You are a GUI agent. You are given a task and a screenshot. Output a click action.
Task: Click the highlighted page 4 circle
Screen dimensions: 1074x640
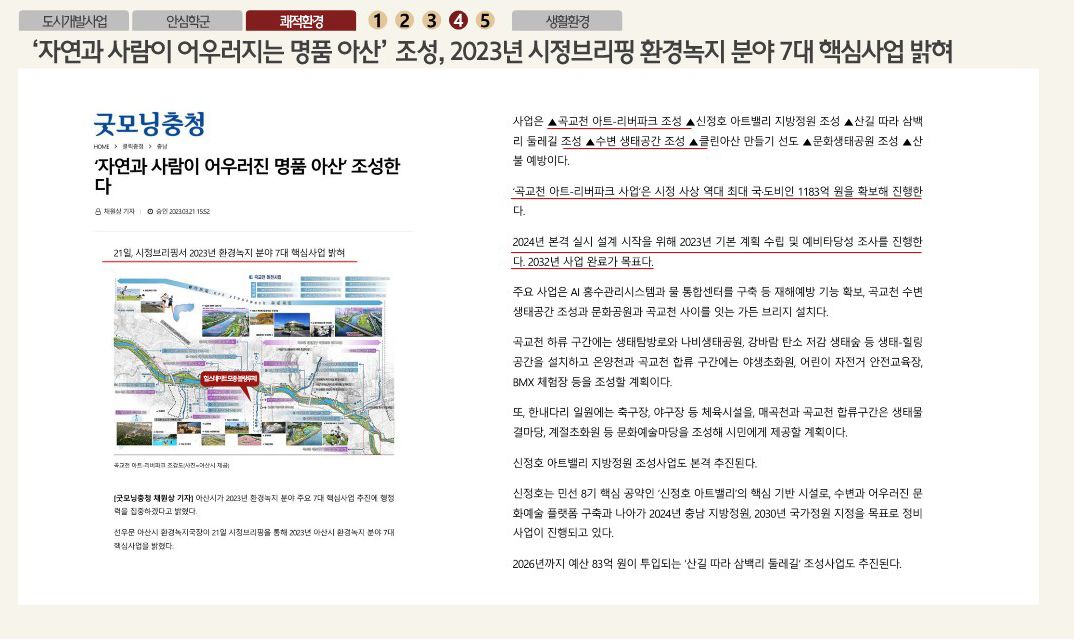coord(458,21)
